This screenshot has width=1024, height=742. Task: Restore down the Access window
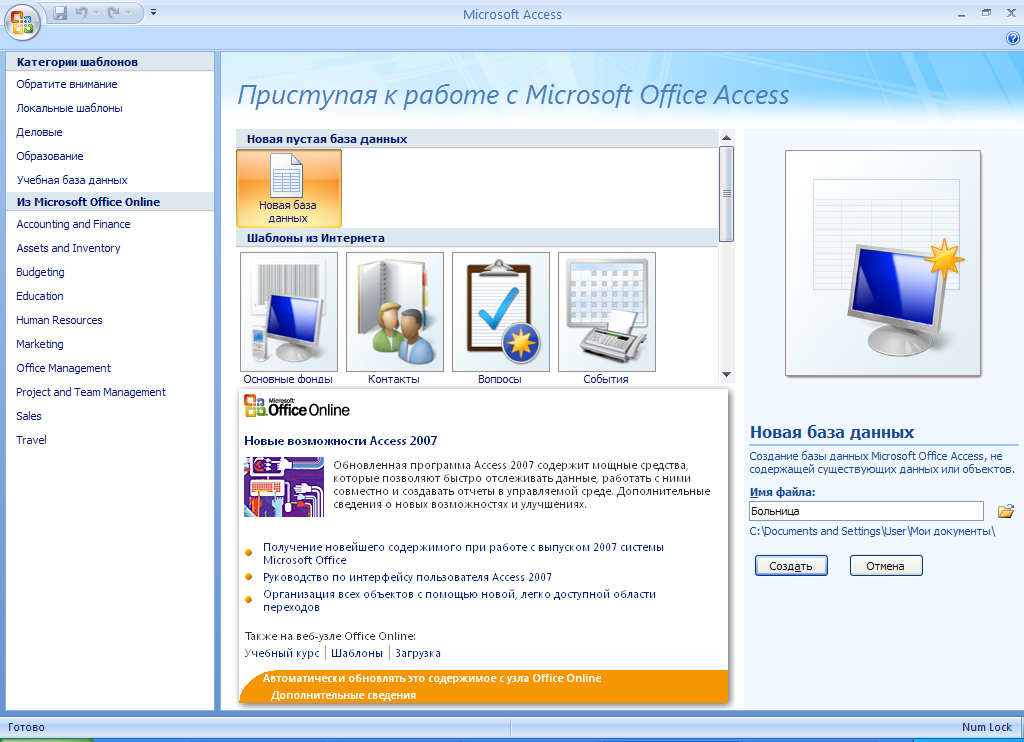point(986,13)
